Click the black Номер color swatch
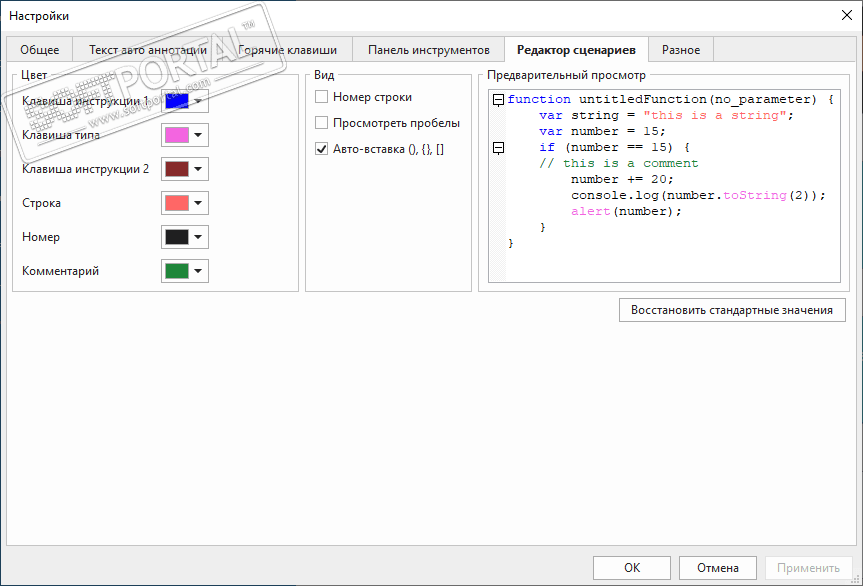 (x=177, y=237)
